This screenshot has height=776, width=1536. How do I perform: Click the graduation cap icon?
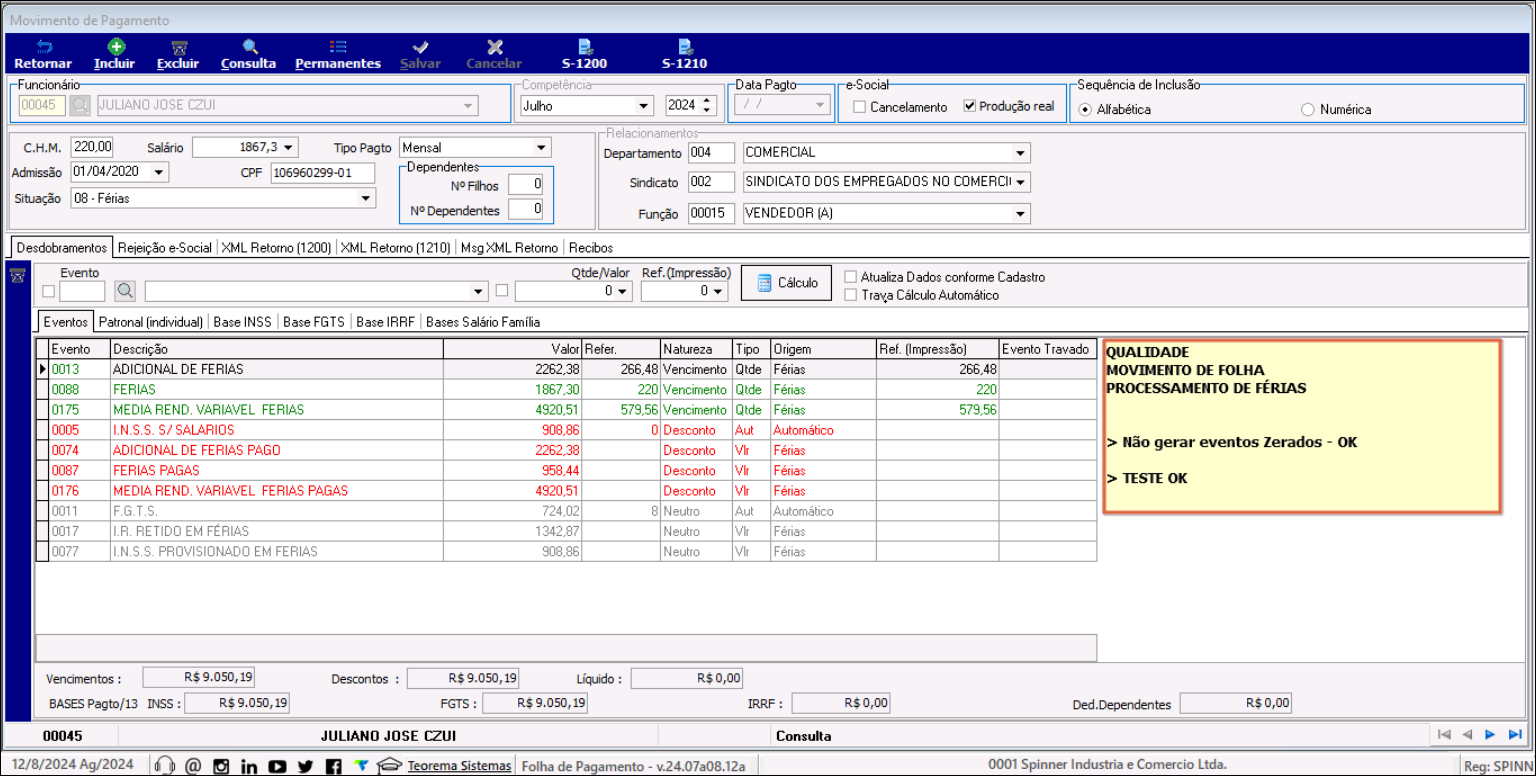(x=390, y=766)
